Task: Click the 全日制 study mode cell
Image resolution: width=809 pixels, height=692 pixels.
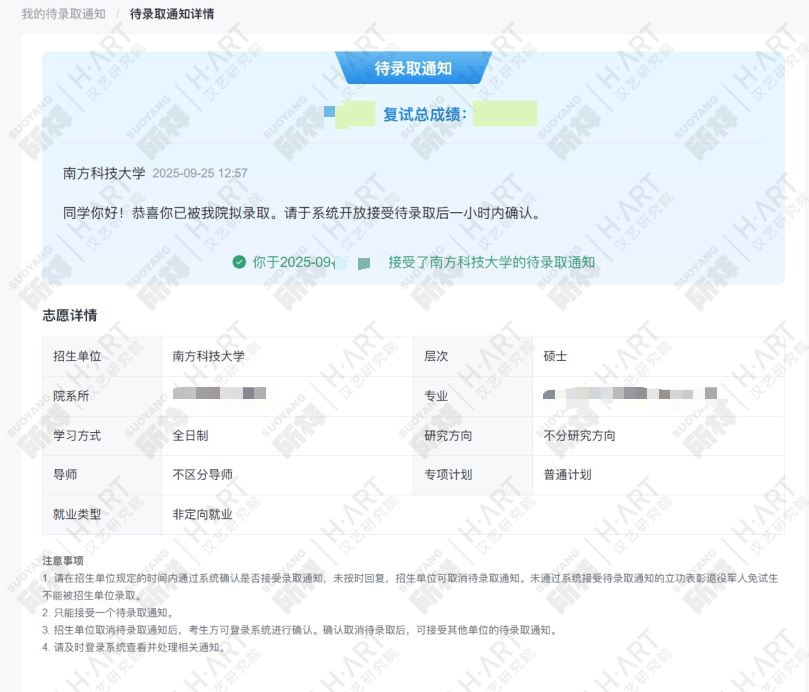Action: tap(190, 436)
